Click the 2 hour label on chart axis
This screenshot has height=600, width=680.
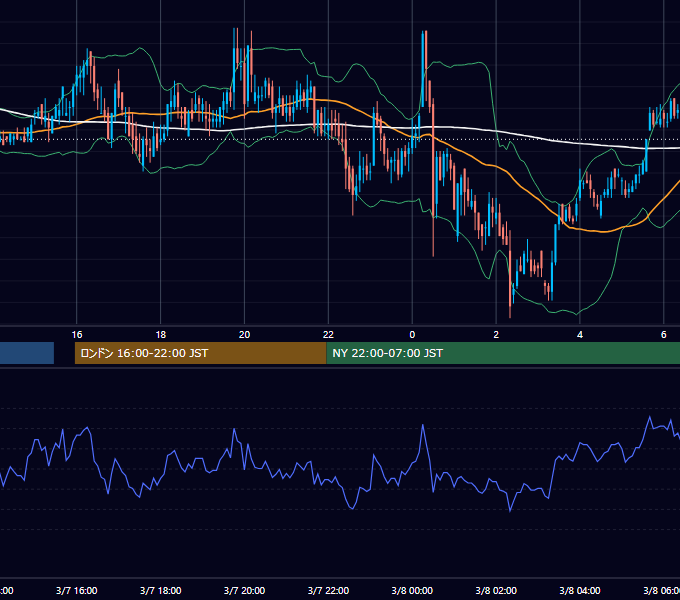tap(496, 334)
